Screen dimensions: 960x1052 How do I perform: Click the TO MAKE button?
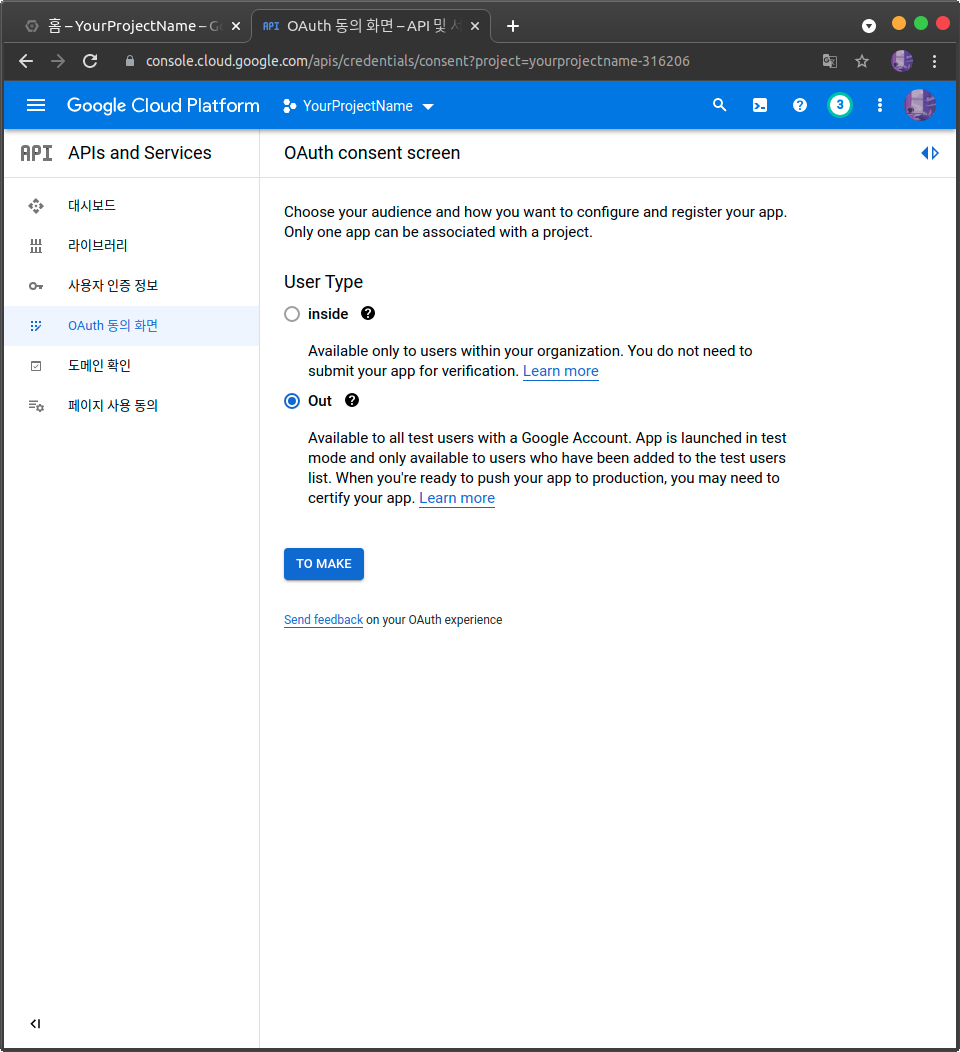pos(324,564)
